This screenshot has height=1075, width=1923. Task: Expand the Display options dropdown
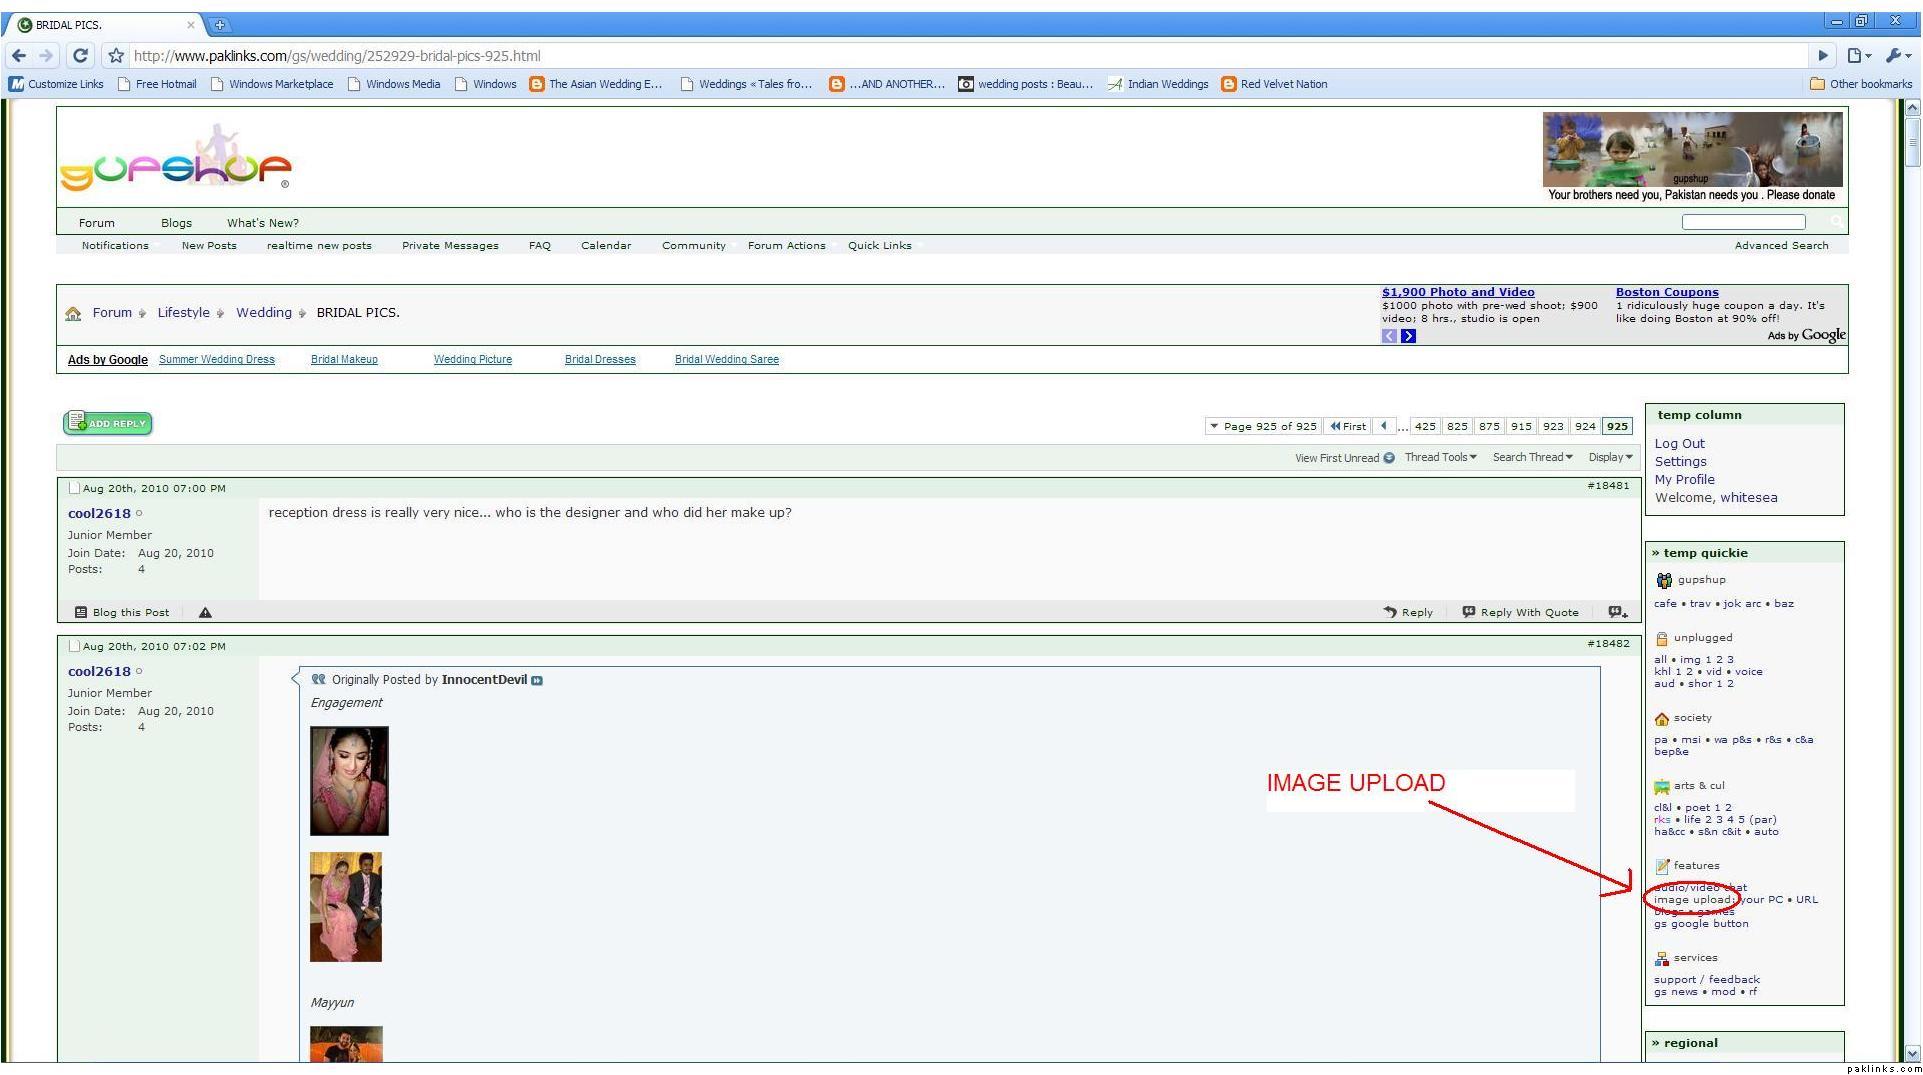pos(1610,458)
